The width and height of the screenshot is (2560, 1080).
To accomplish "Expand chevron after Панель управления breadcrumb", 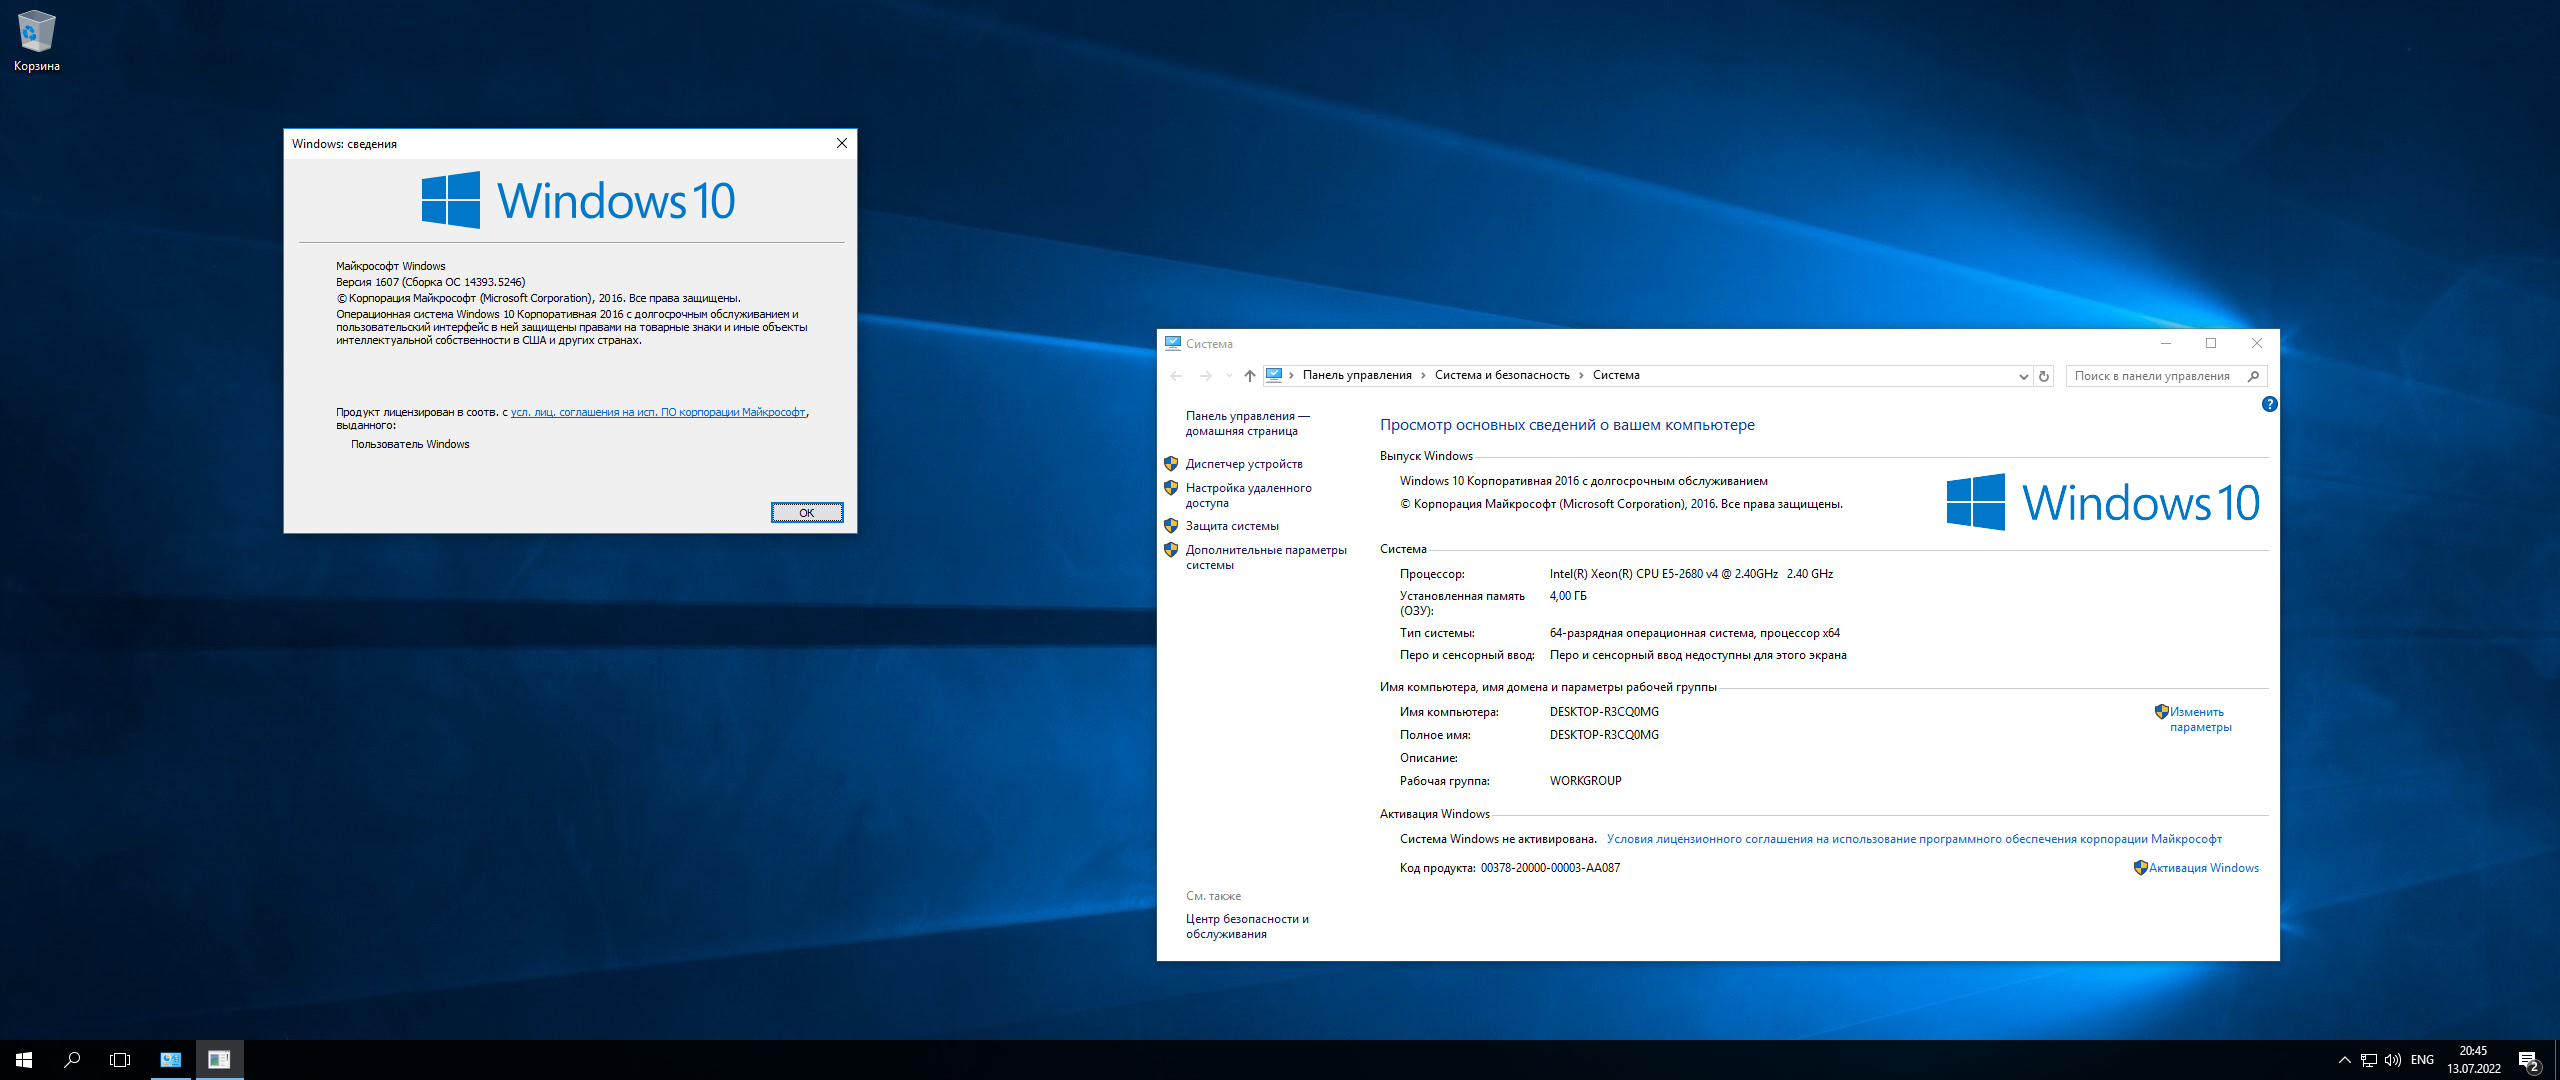I will (1424, 375).
